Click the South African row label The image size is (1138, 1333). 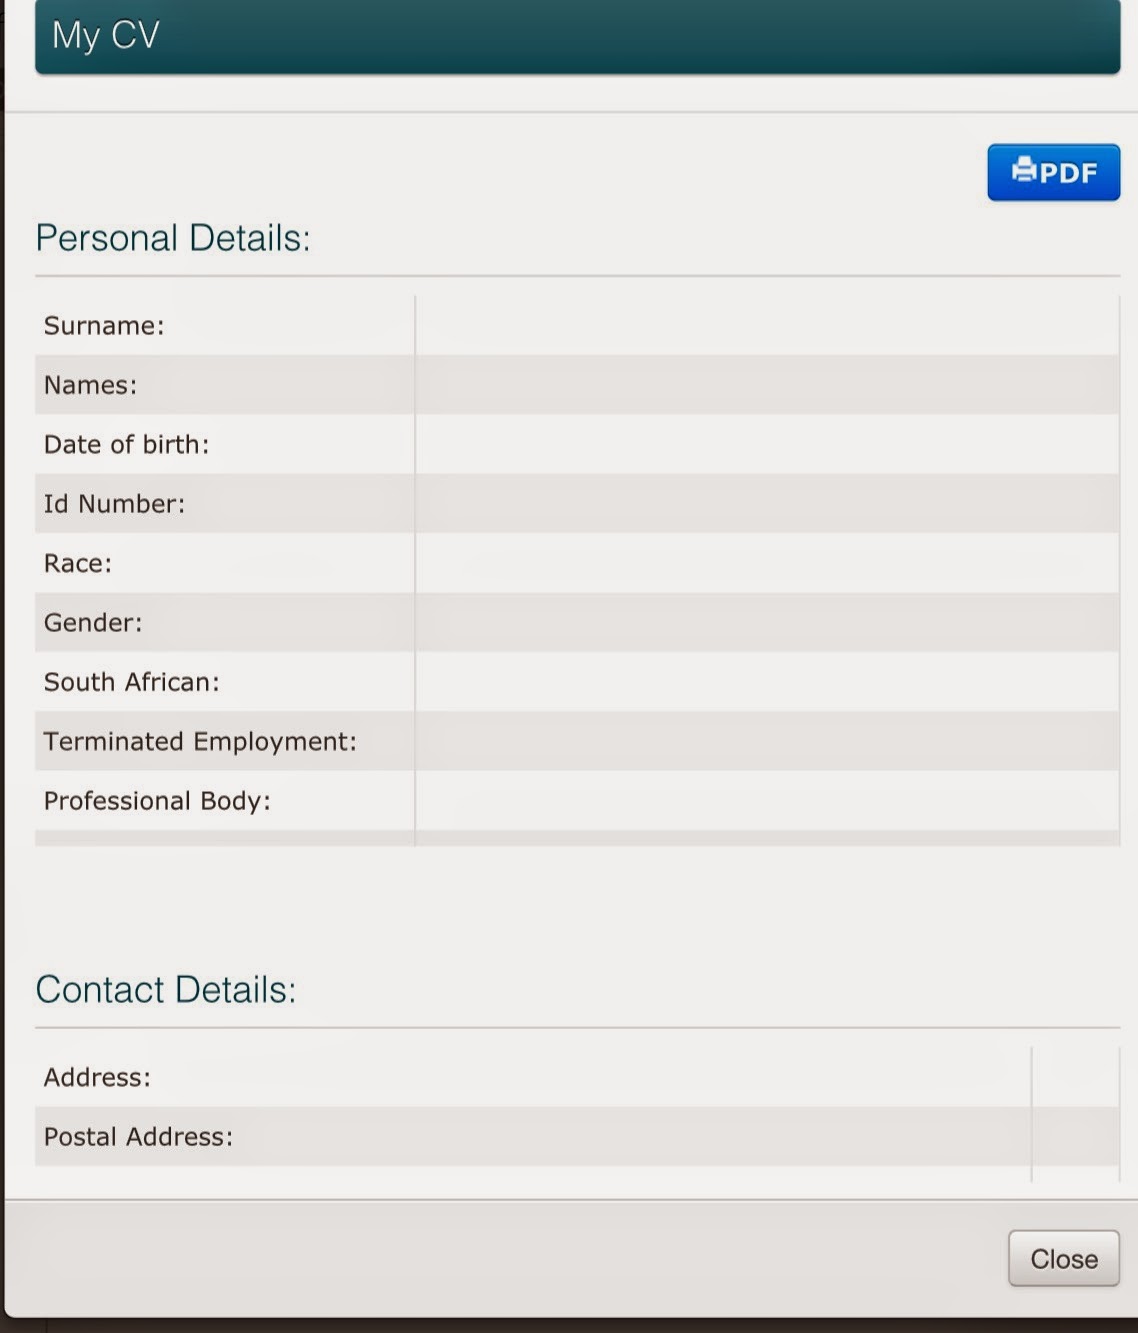(131, 682)
